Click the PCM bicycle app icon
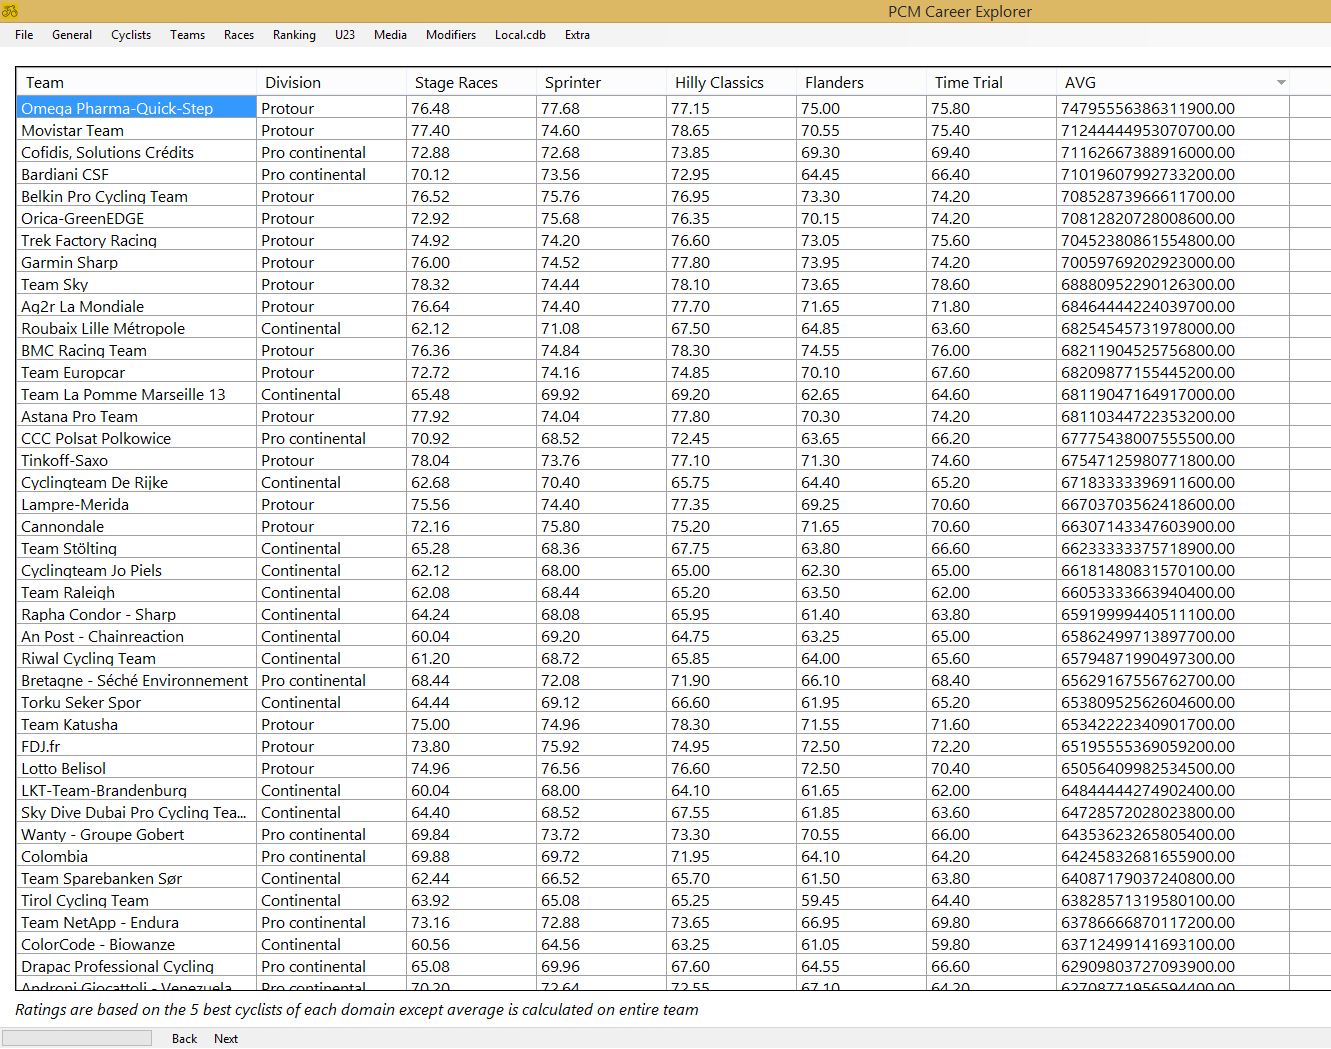The width and height of the screenshot is (1331, 1049). tap(10, 11)
